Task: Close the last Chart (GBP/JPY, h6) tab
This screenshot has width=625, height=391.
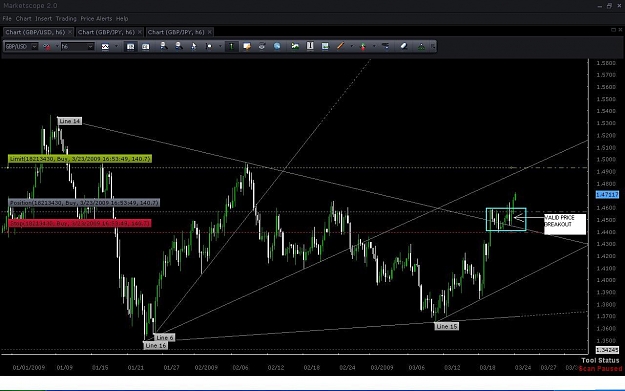Action: 210,32
